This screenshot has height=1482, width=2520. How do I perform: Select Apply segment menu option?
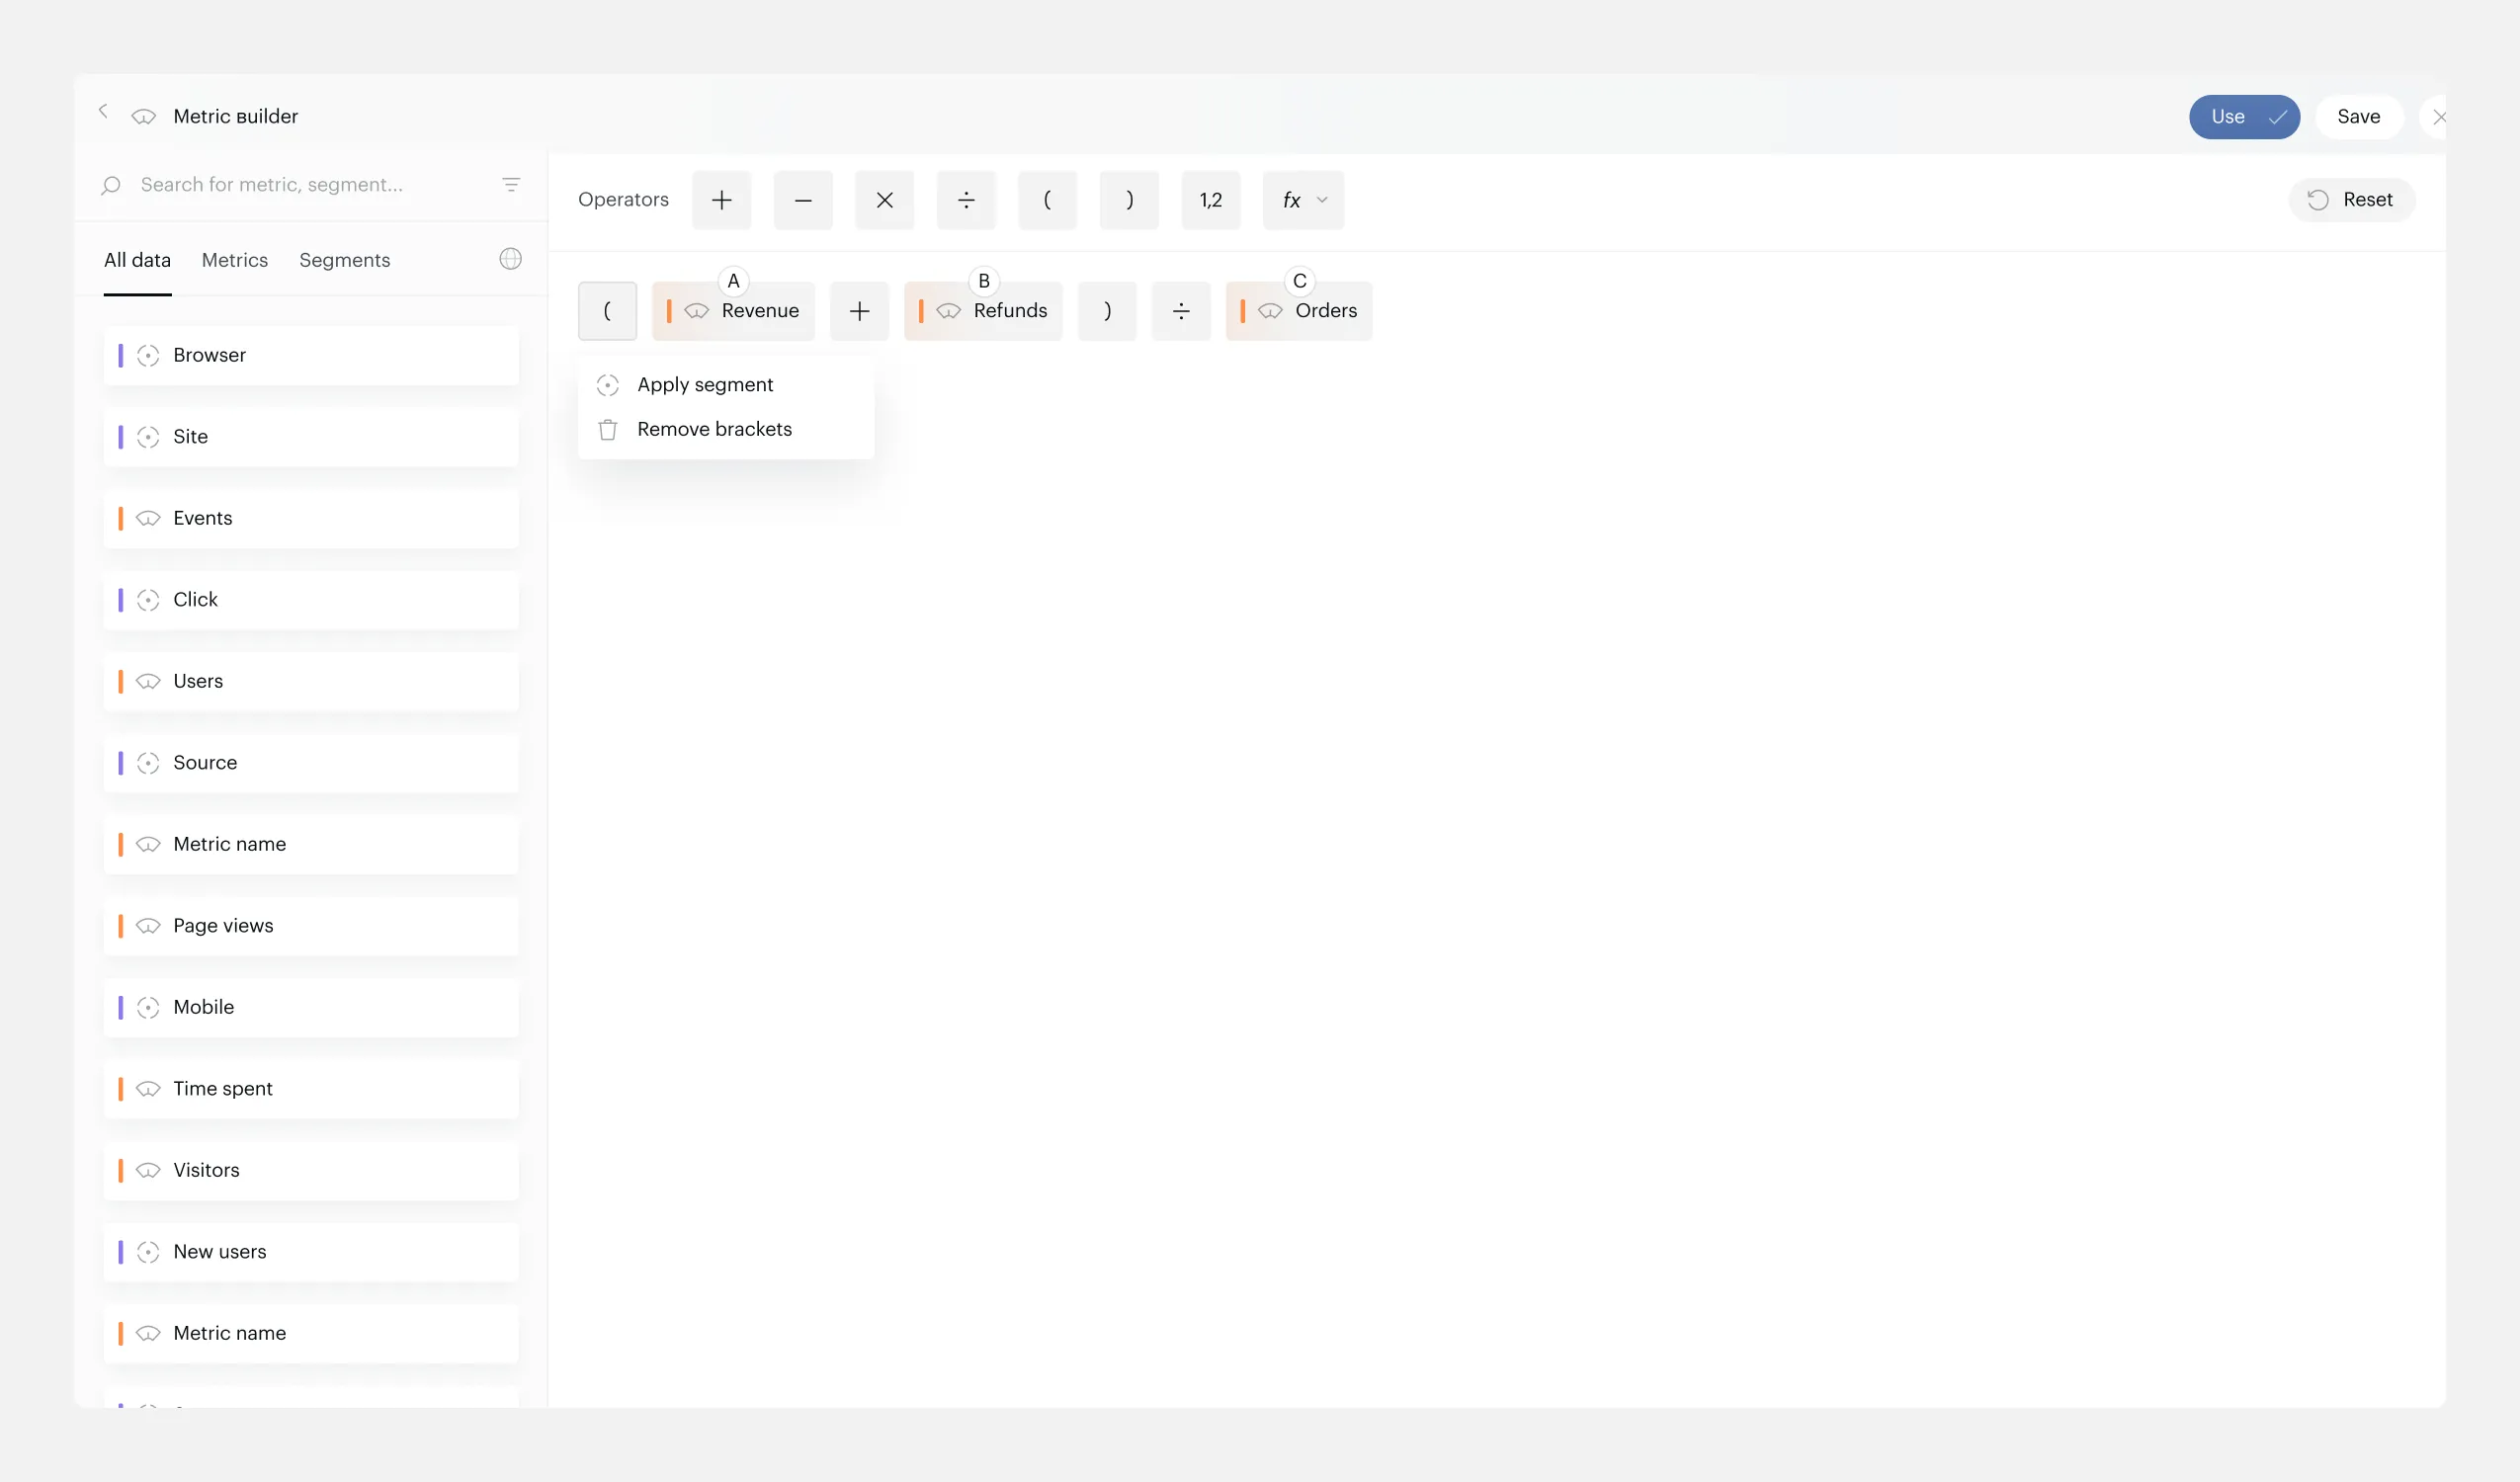pos(726,385)
